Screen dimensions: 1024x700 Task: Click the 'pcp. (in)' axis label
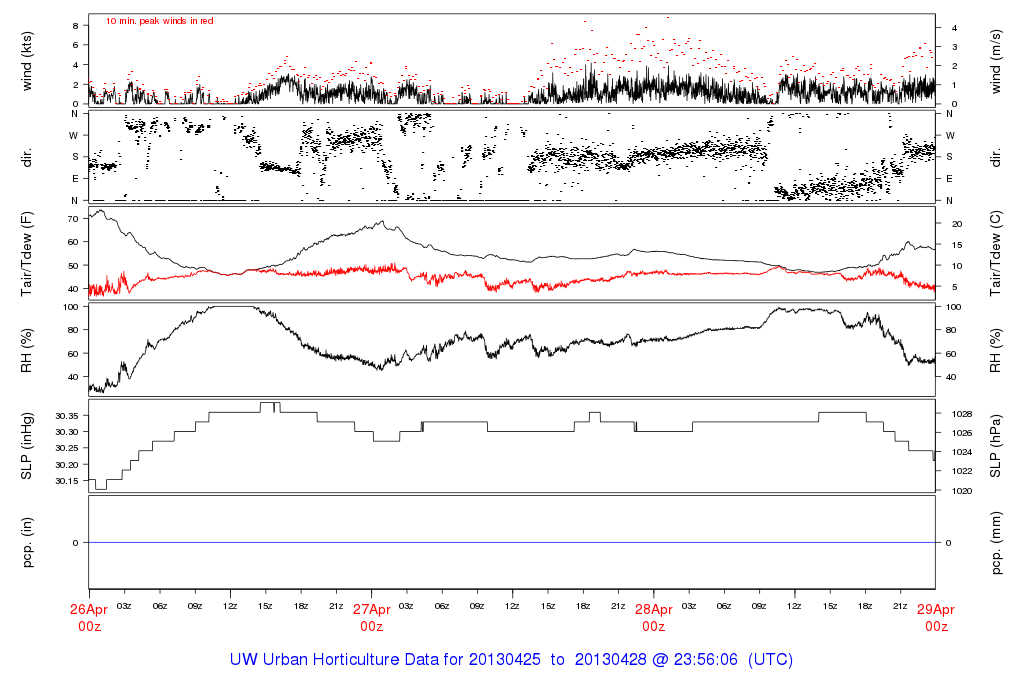tap(27, 542)
